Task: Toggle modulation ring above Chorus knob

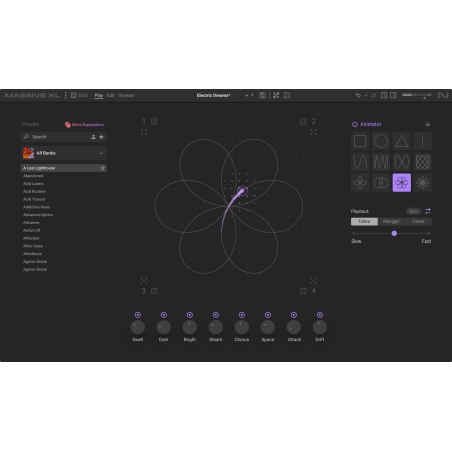Action: tap(242, 315)
